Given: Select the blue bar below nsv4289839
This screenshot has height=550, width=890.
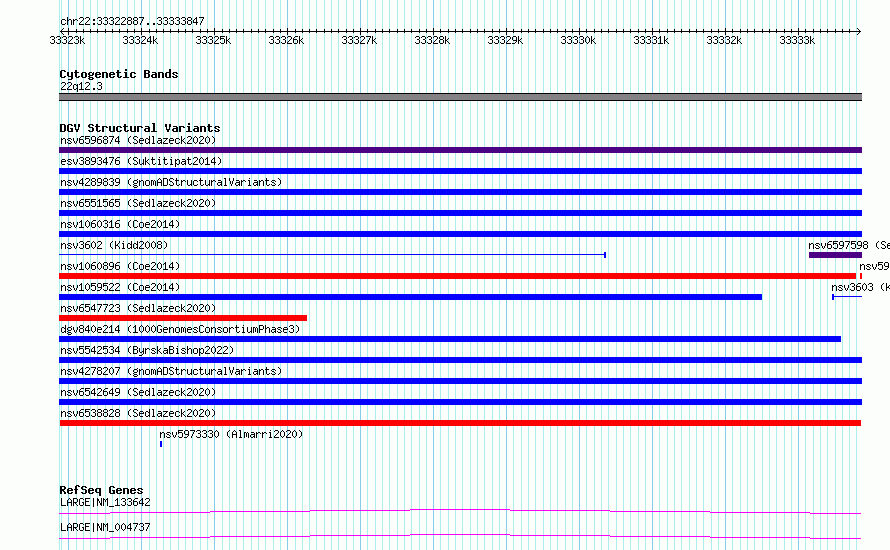Looking at the screenshot, I should pyautogui.click(x=460, y=192).
